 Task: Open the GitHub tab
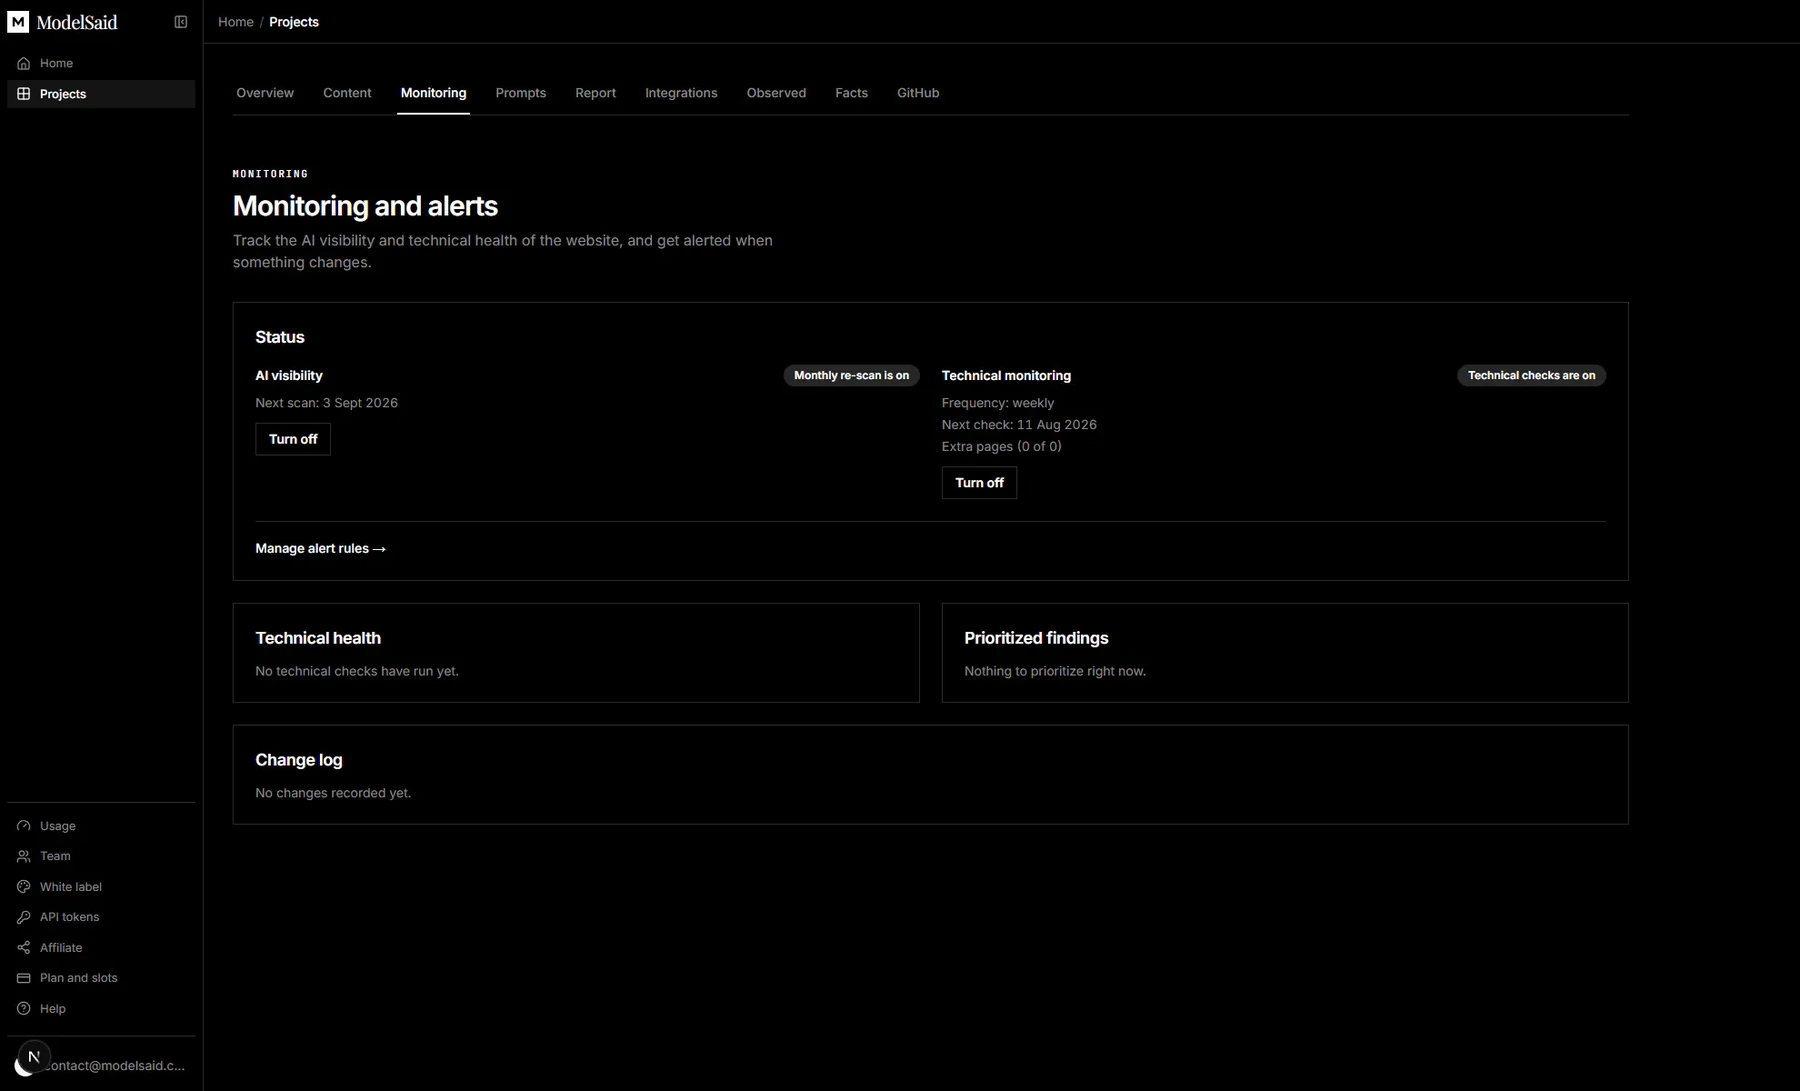pos(918,93)
